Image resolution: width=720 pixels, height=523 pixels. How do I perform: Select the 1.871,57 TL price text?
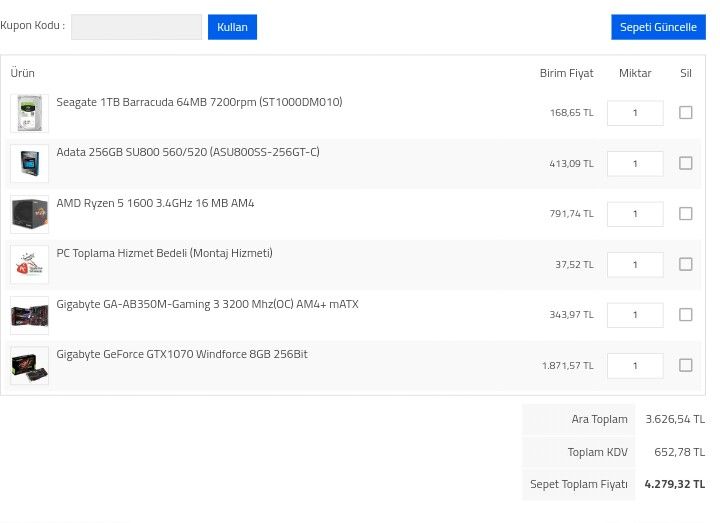[x=568, y=366]
